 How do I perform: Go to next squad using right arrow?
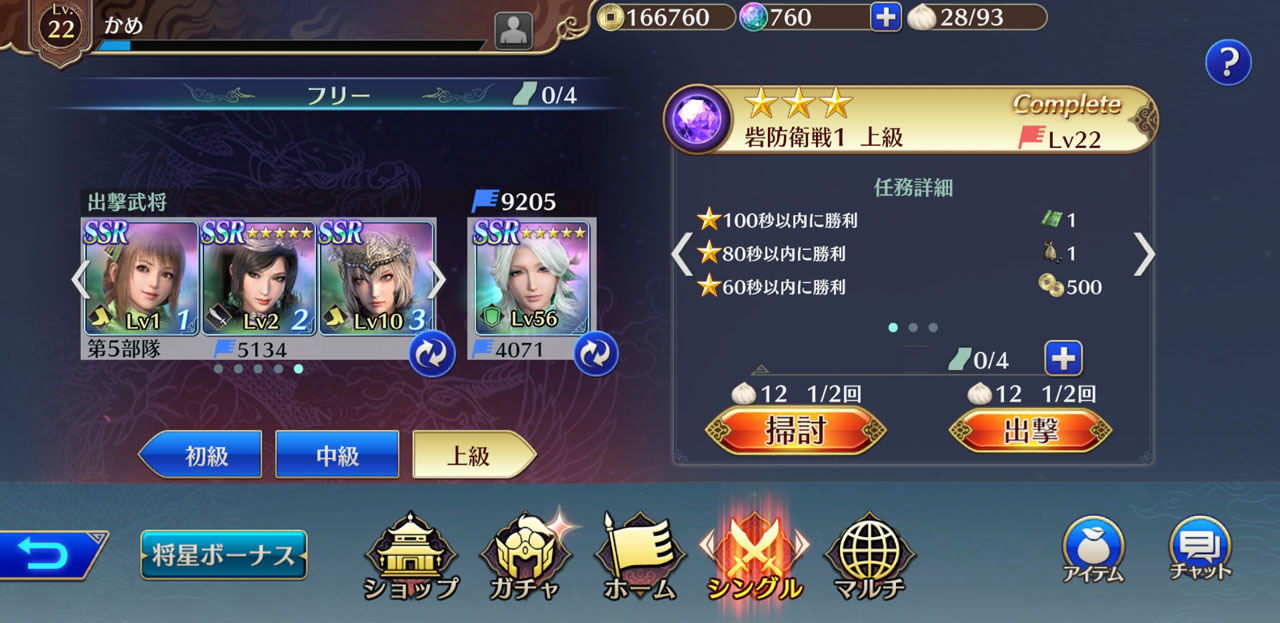pos(437,280)
